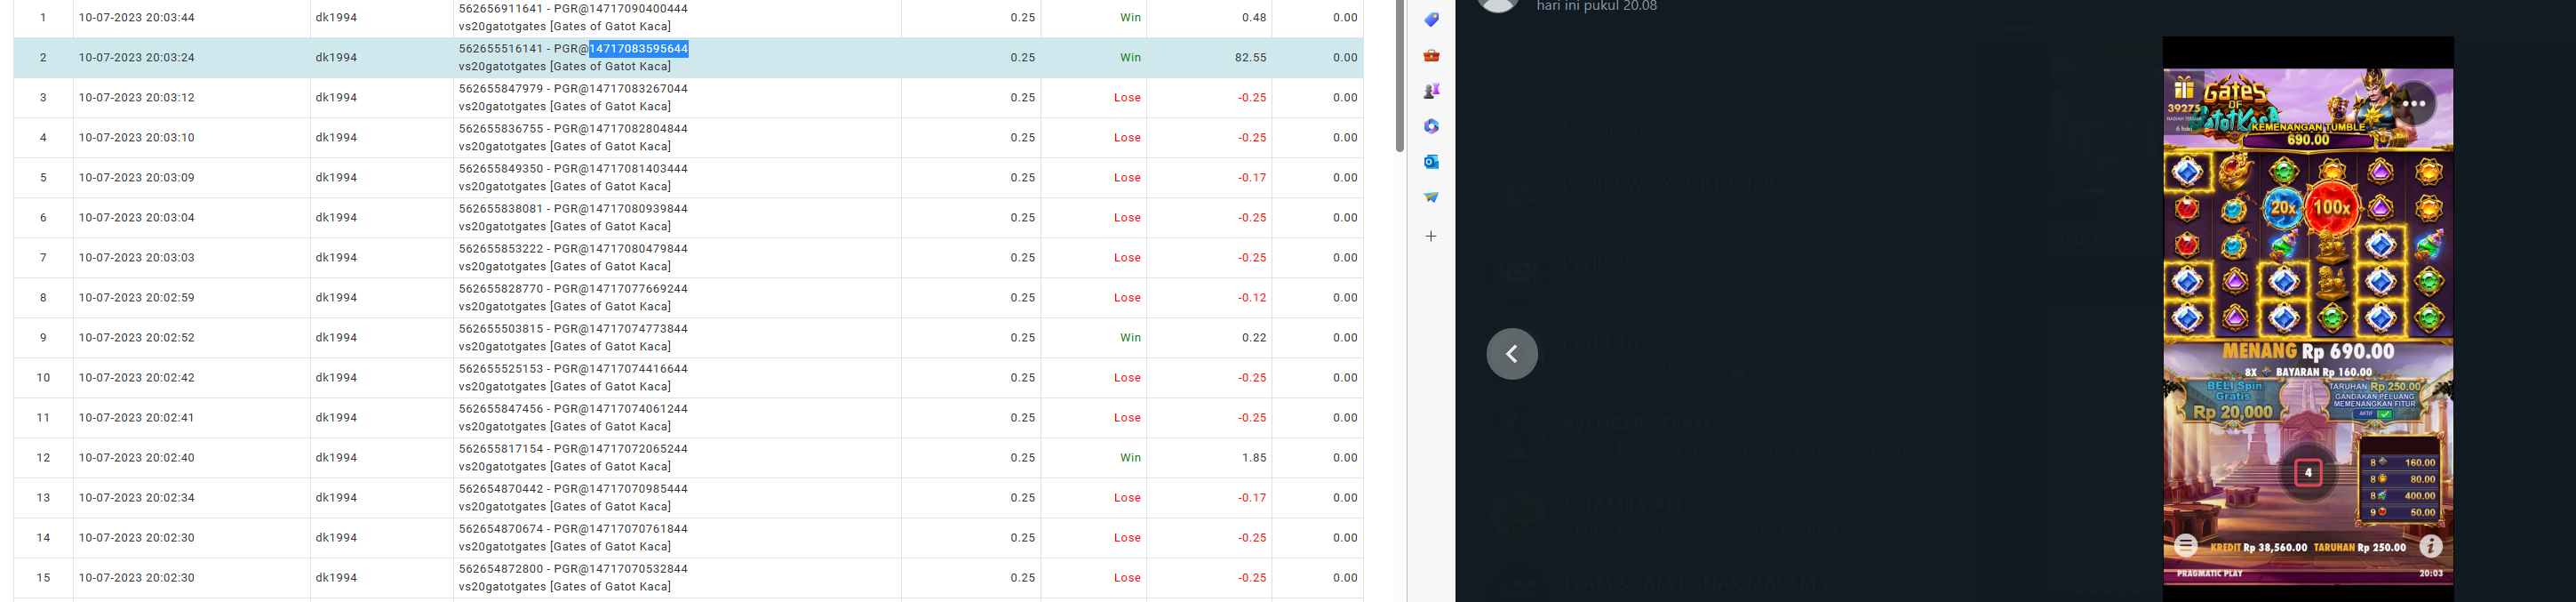The height and width of the screenshot is (602, 2576).
Task: Select highlighted ID 14717083595644 in row 2
Action: click(638, 48)
